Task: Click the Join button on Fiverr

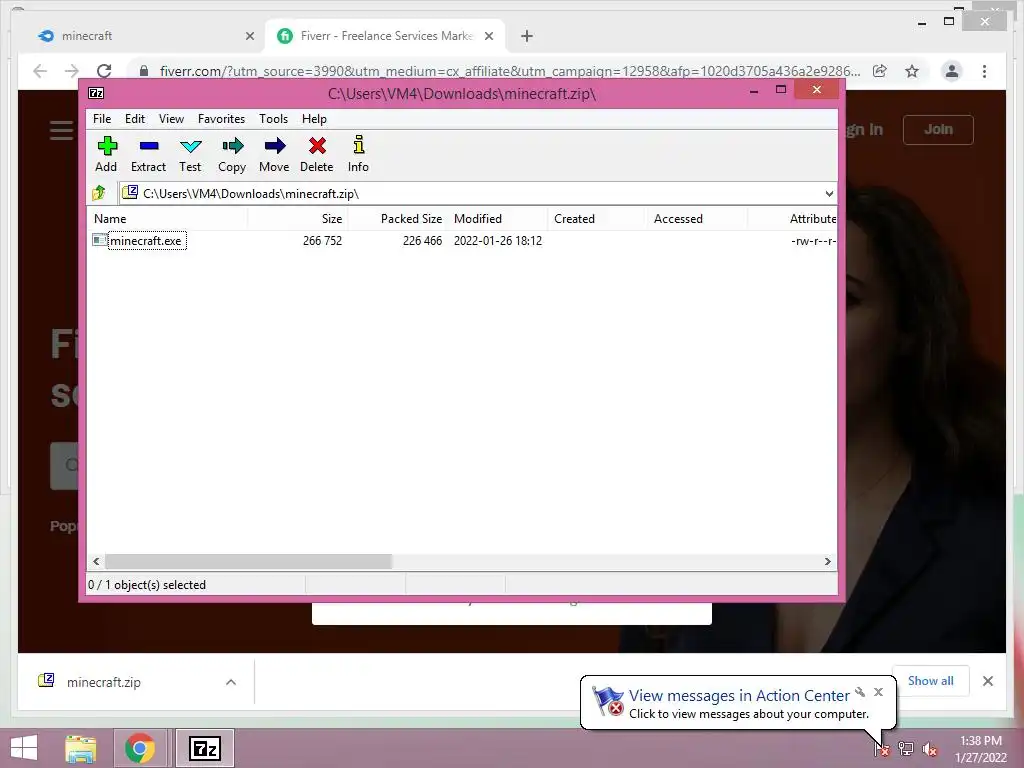Action: tap(938, 129)
